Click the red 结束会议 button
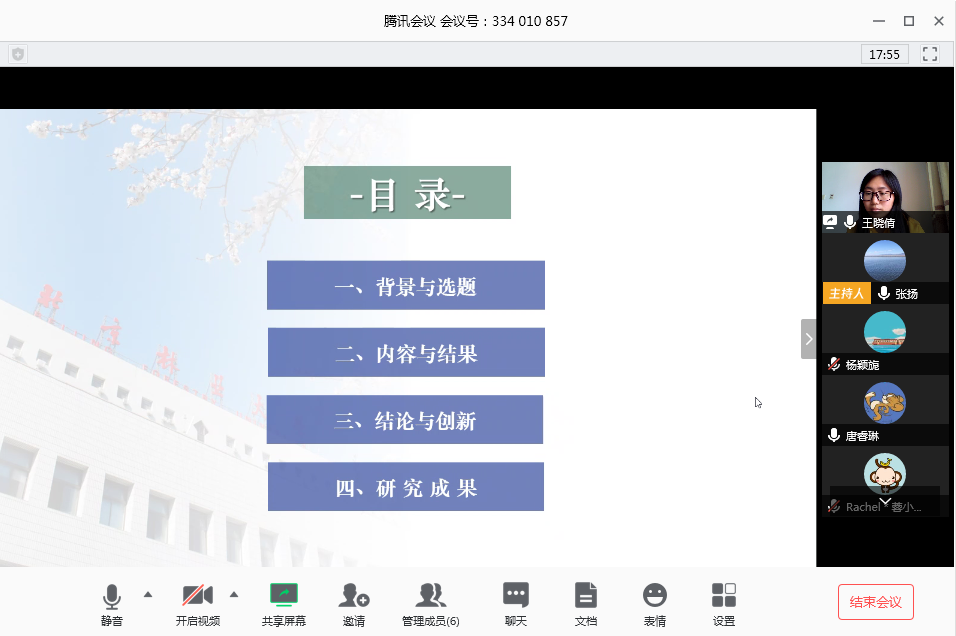The width and height of the screenshot is (956, 636). (876, 602)
